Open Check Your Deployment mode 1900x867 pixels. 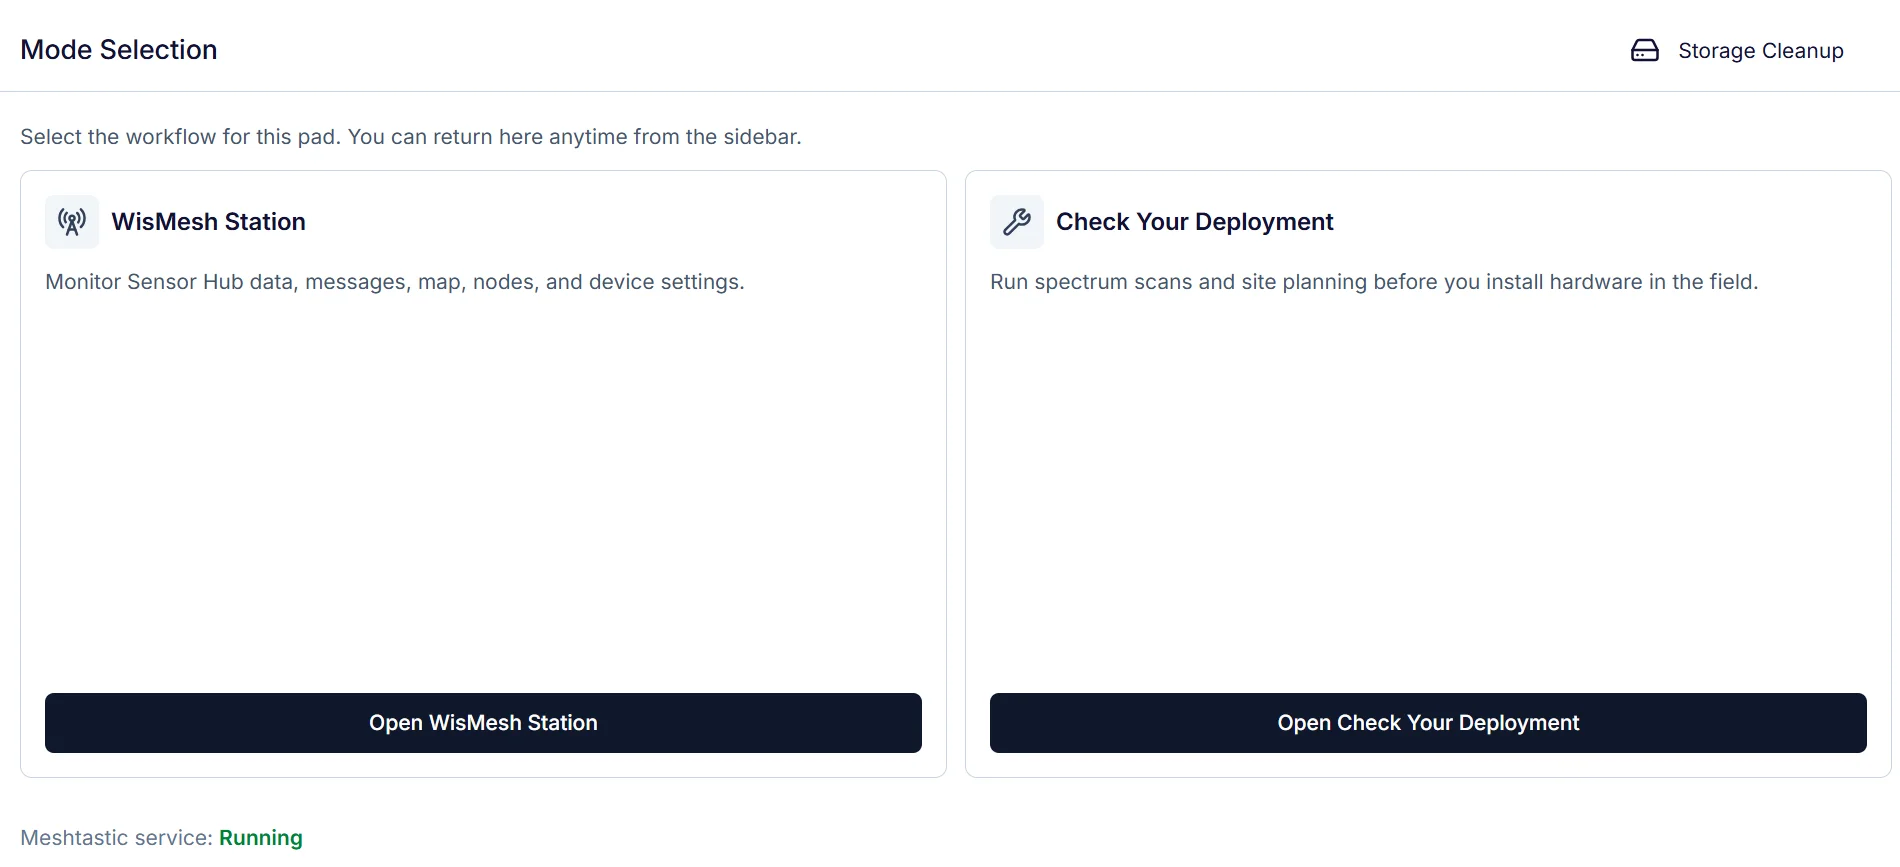click(1428, 723)
